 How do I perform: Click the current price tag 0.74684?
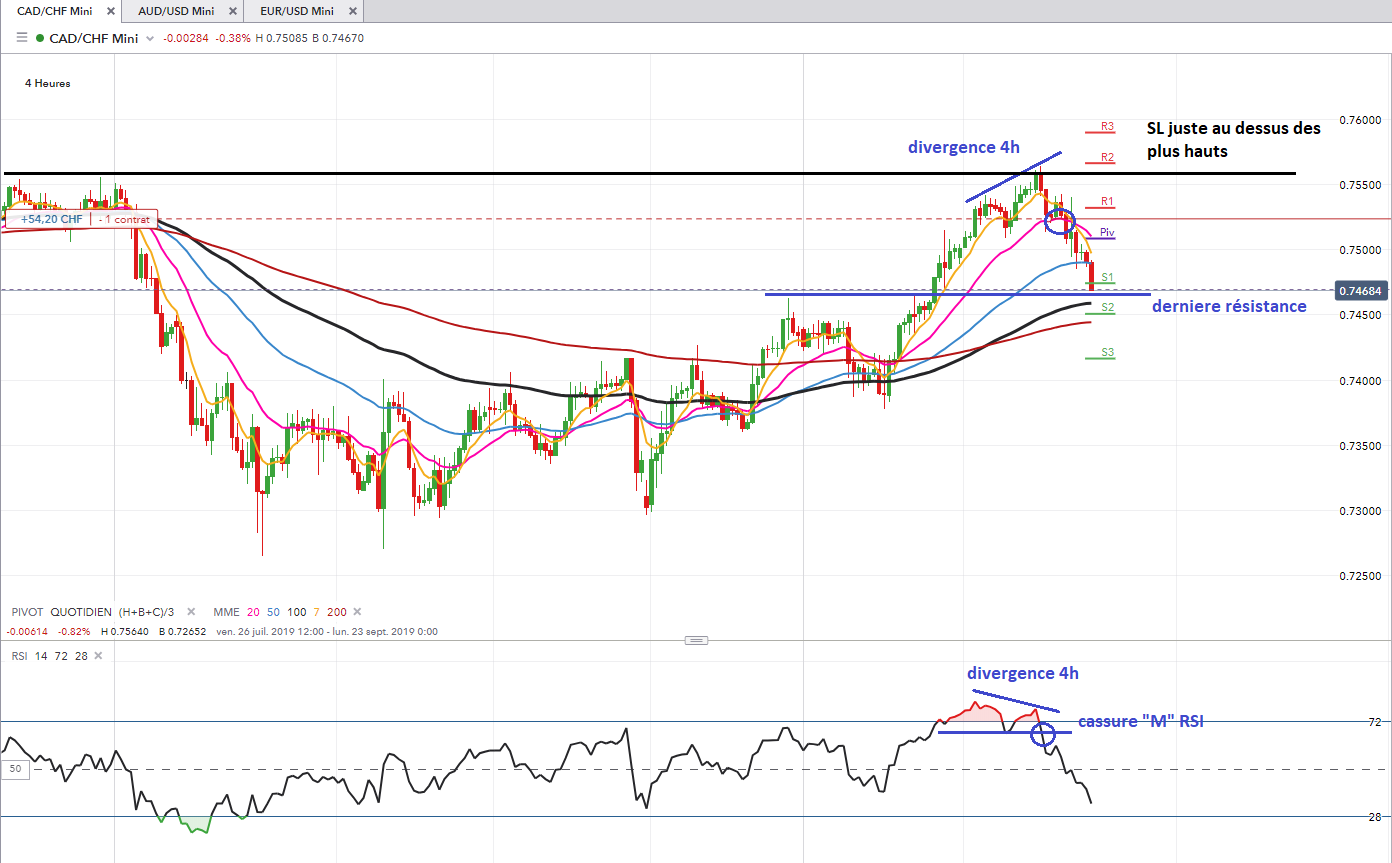tap(1362, 290)
